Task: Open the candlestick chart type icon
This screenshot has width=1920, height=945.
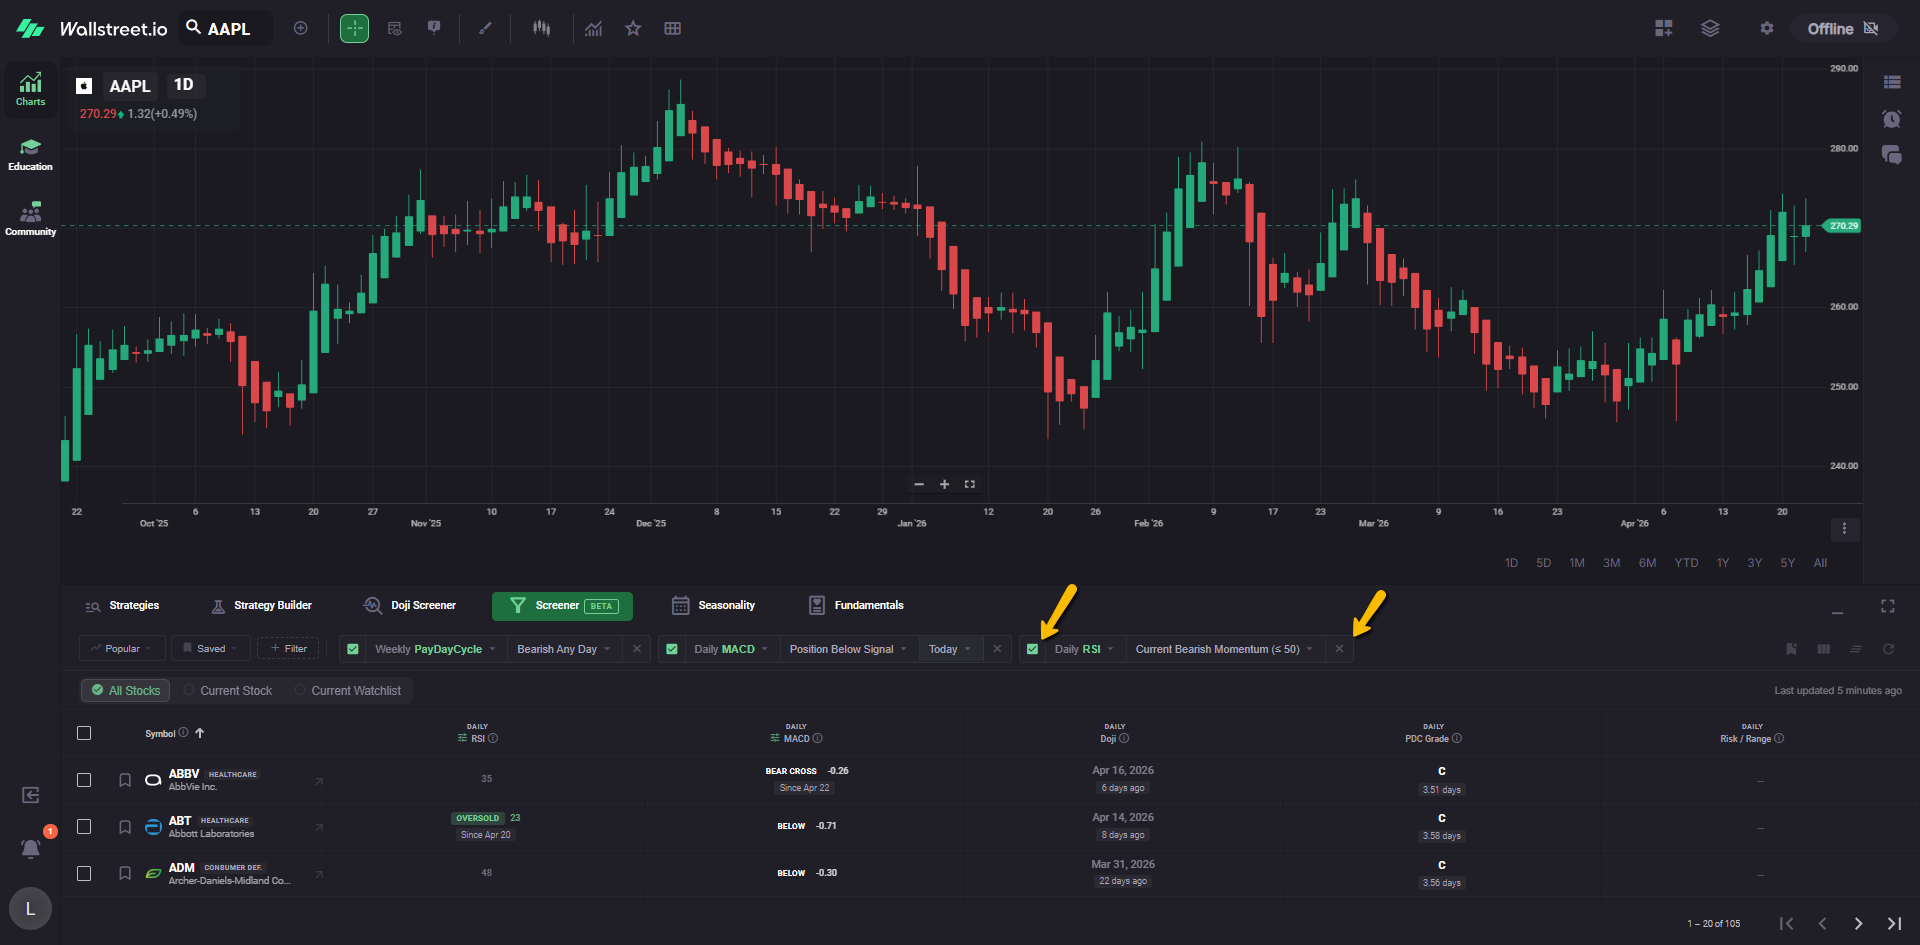Action: tap(541, 29)
